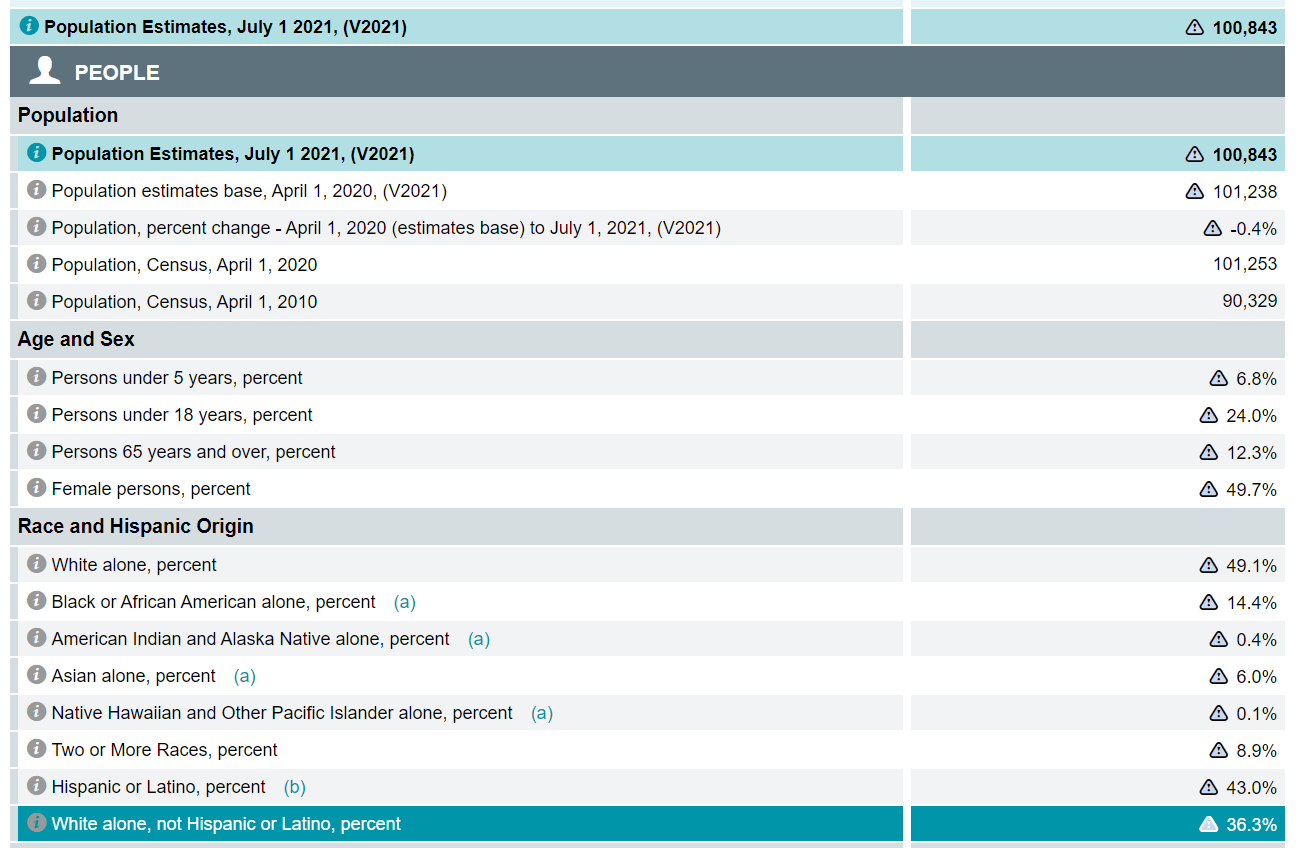Image resolution: width=1302 pixels, height=848 pixels.
Task: Click info icon for Population estimates base
Action: click(37, 190)
